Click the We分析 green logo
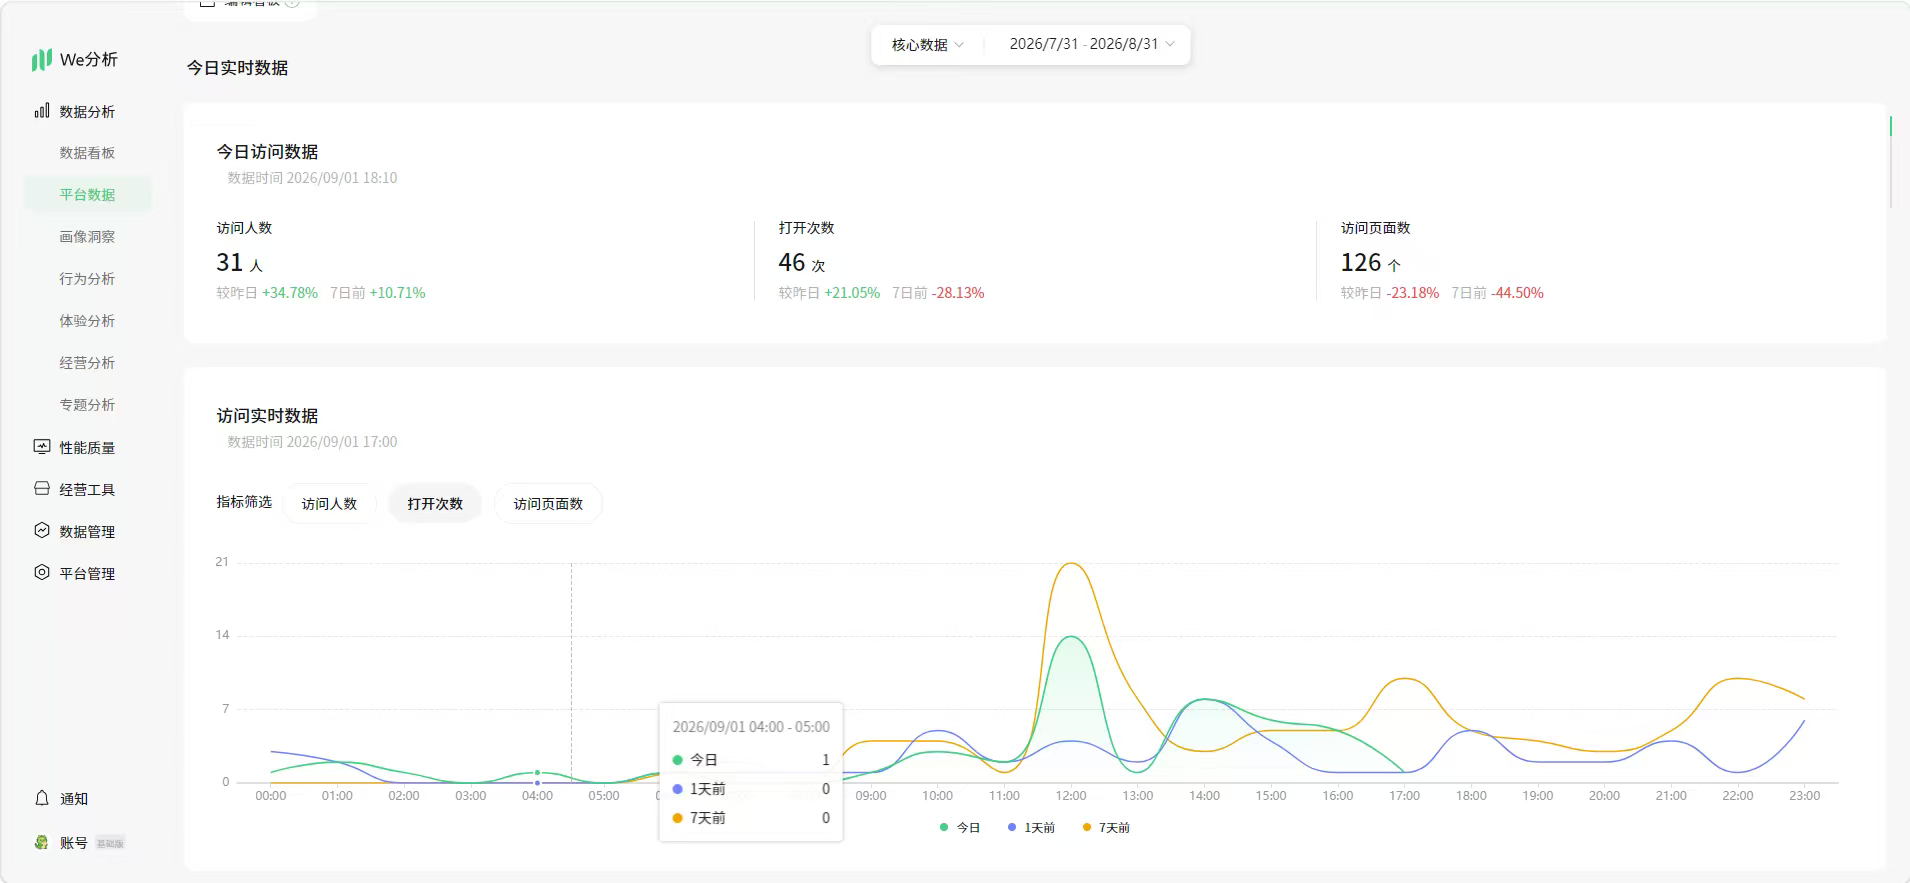 click(x=41, y=60)
